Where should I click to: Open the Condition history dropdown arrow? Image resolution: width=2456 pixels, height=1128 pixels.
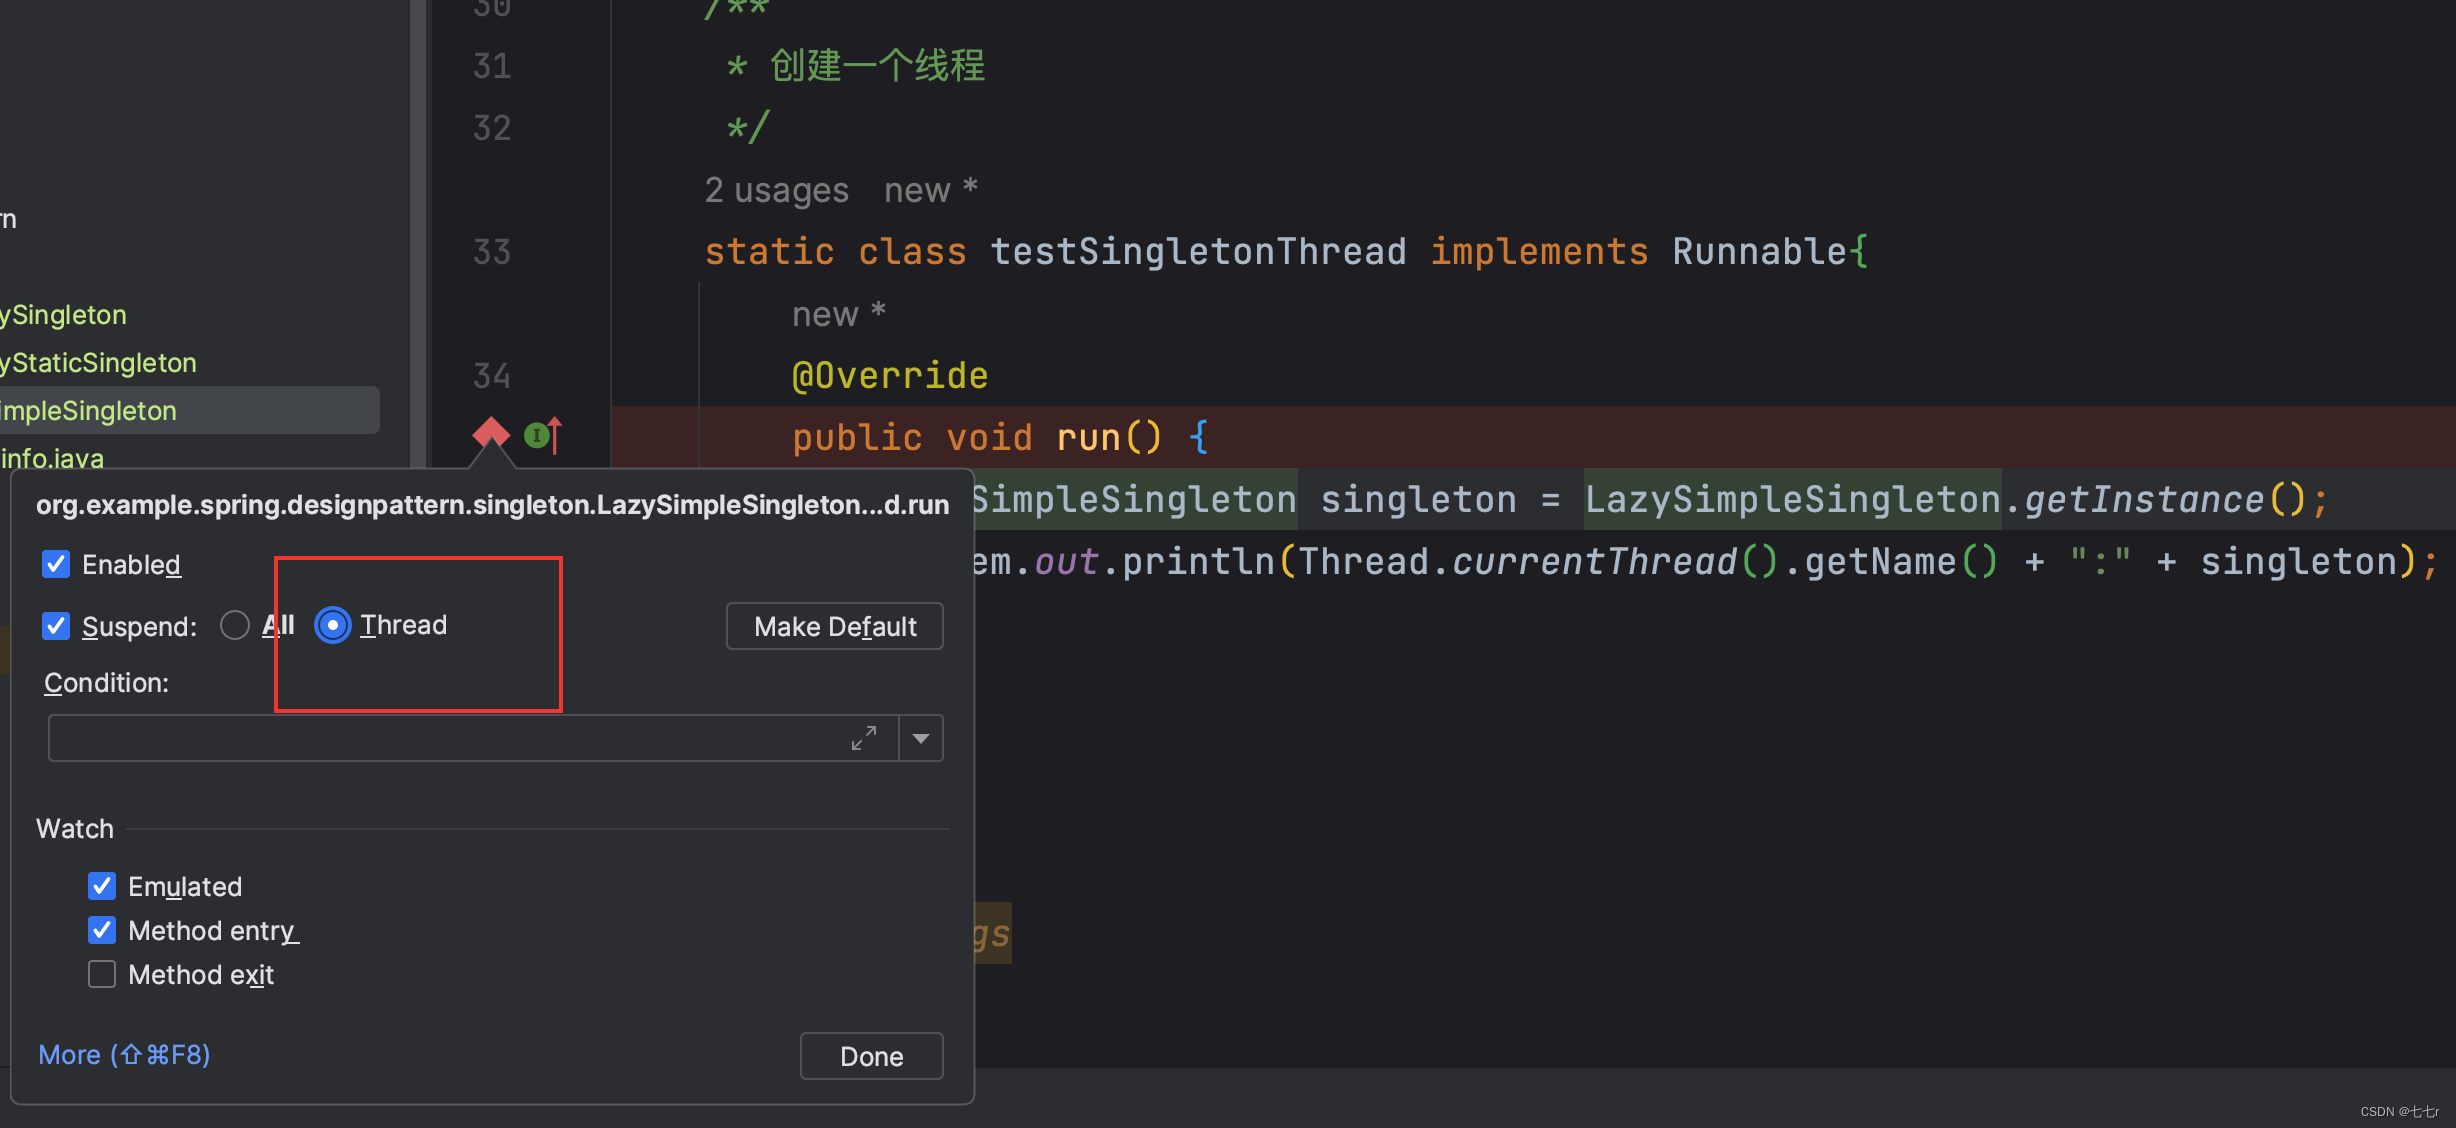pyautogui.click(x=921, y=738)
